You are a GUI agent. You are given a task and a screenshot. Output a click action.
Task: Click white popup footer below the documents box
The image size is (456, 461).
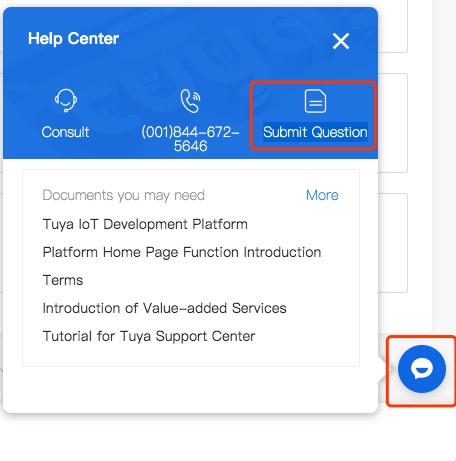(x=191, y=389)
